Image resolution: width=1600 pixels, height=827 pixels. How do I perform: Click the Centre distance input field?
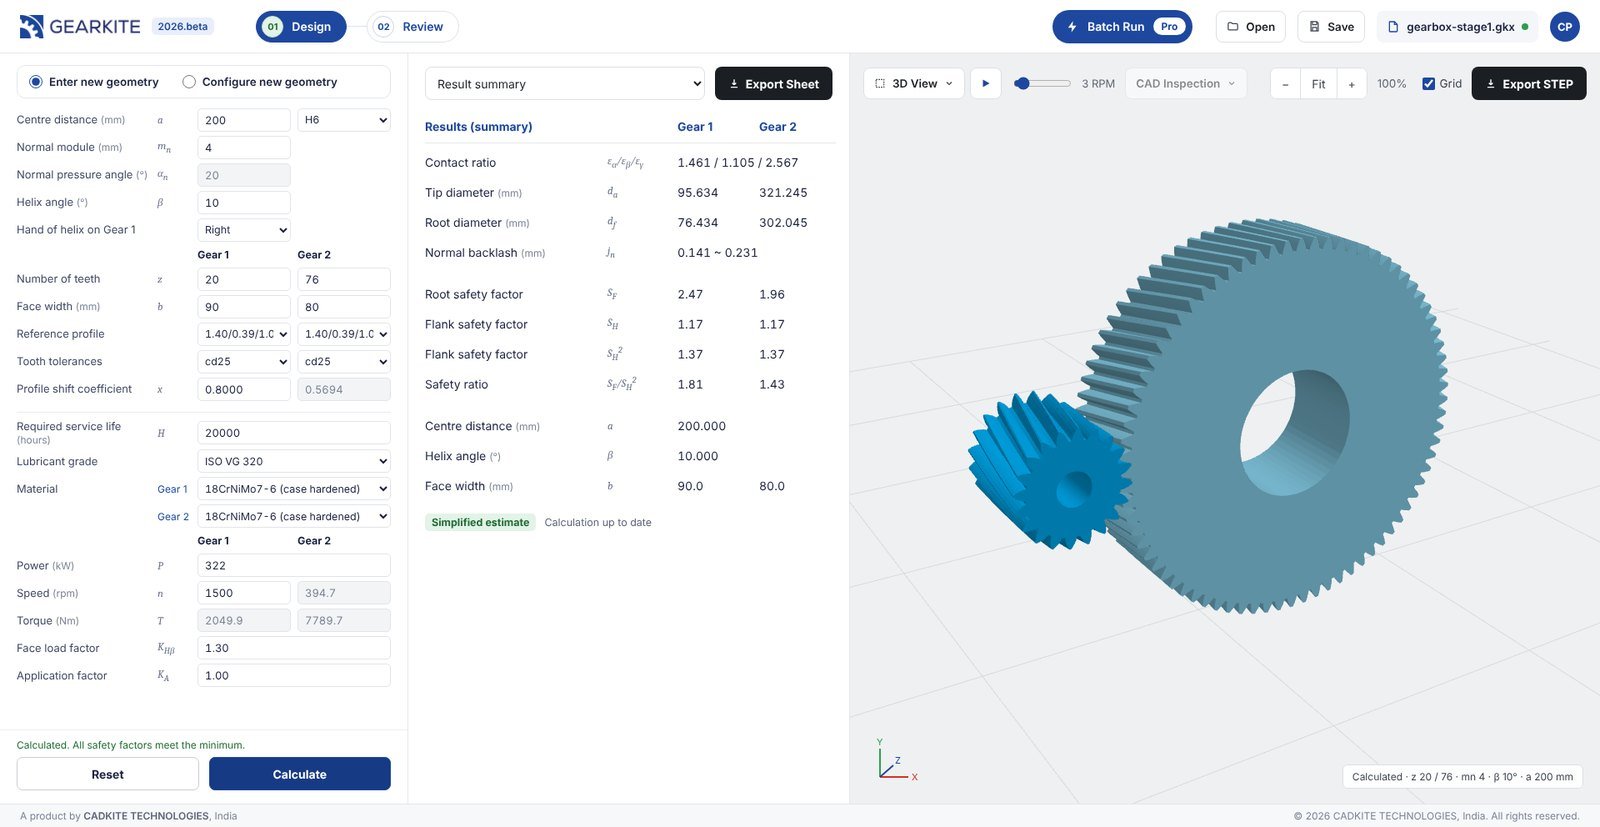(x=244, y=120)
